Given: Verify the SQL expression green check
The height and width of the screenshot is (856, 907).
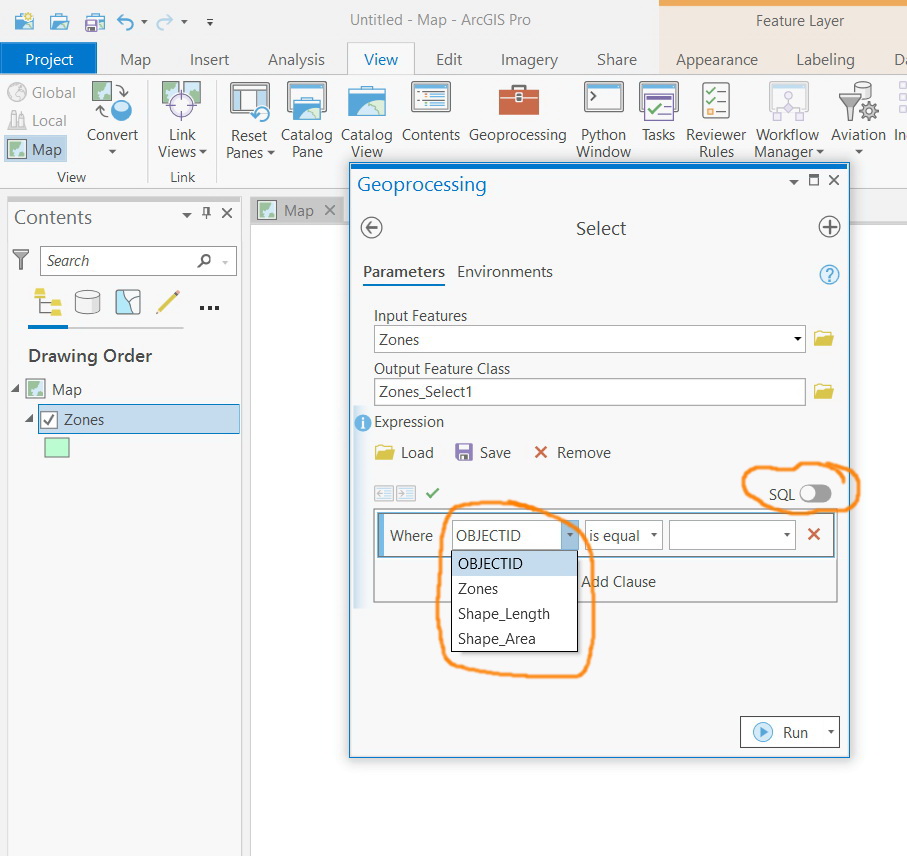Looking at the screenshot, I should point(432,493).
